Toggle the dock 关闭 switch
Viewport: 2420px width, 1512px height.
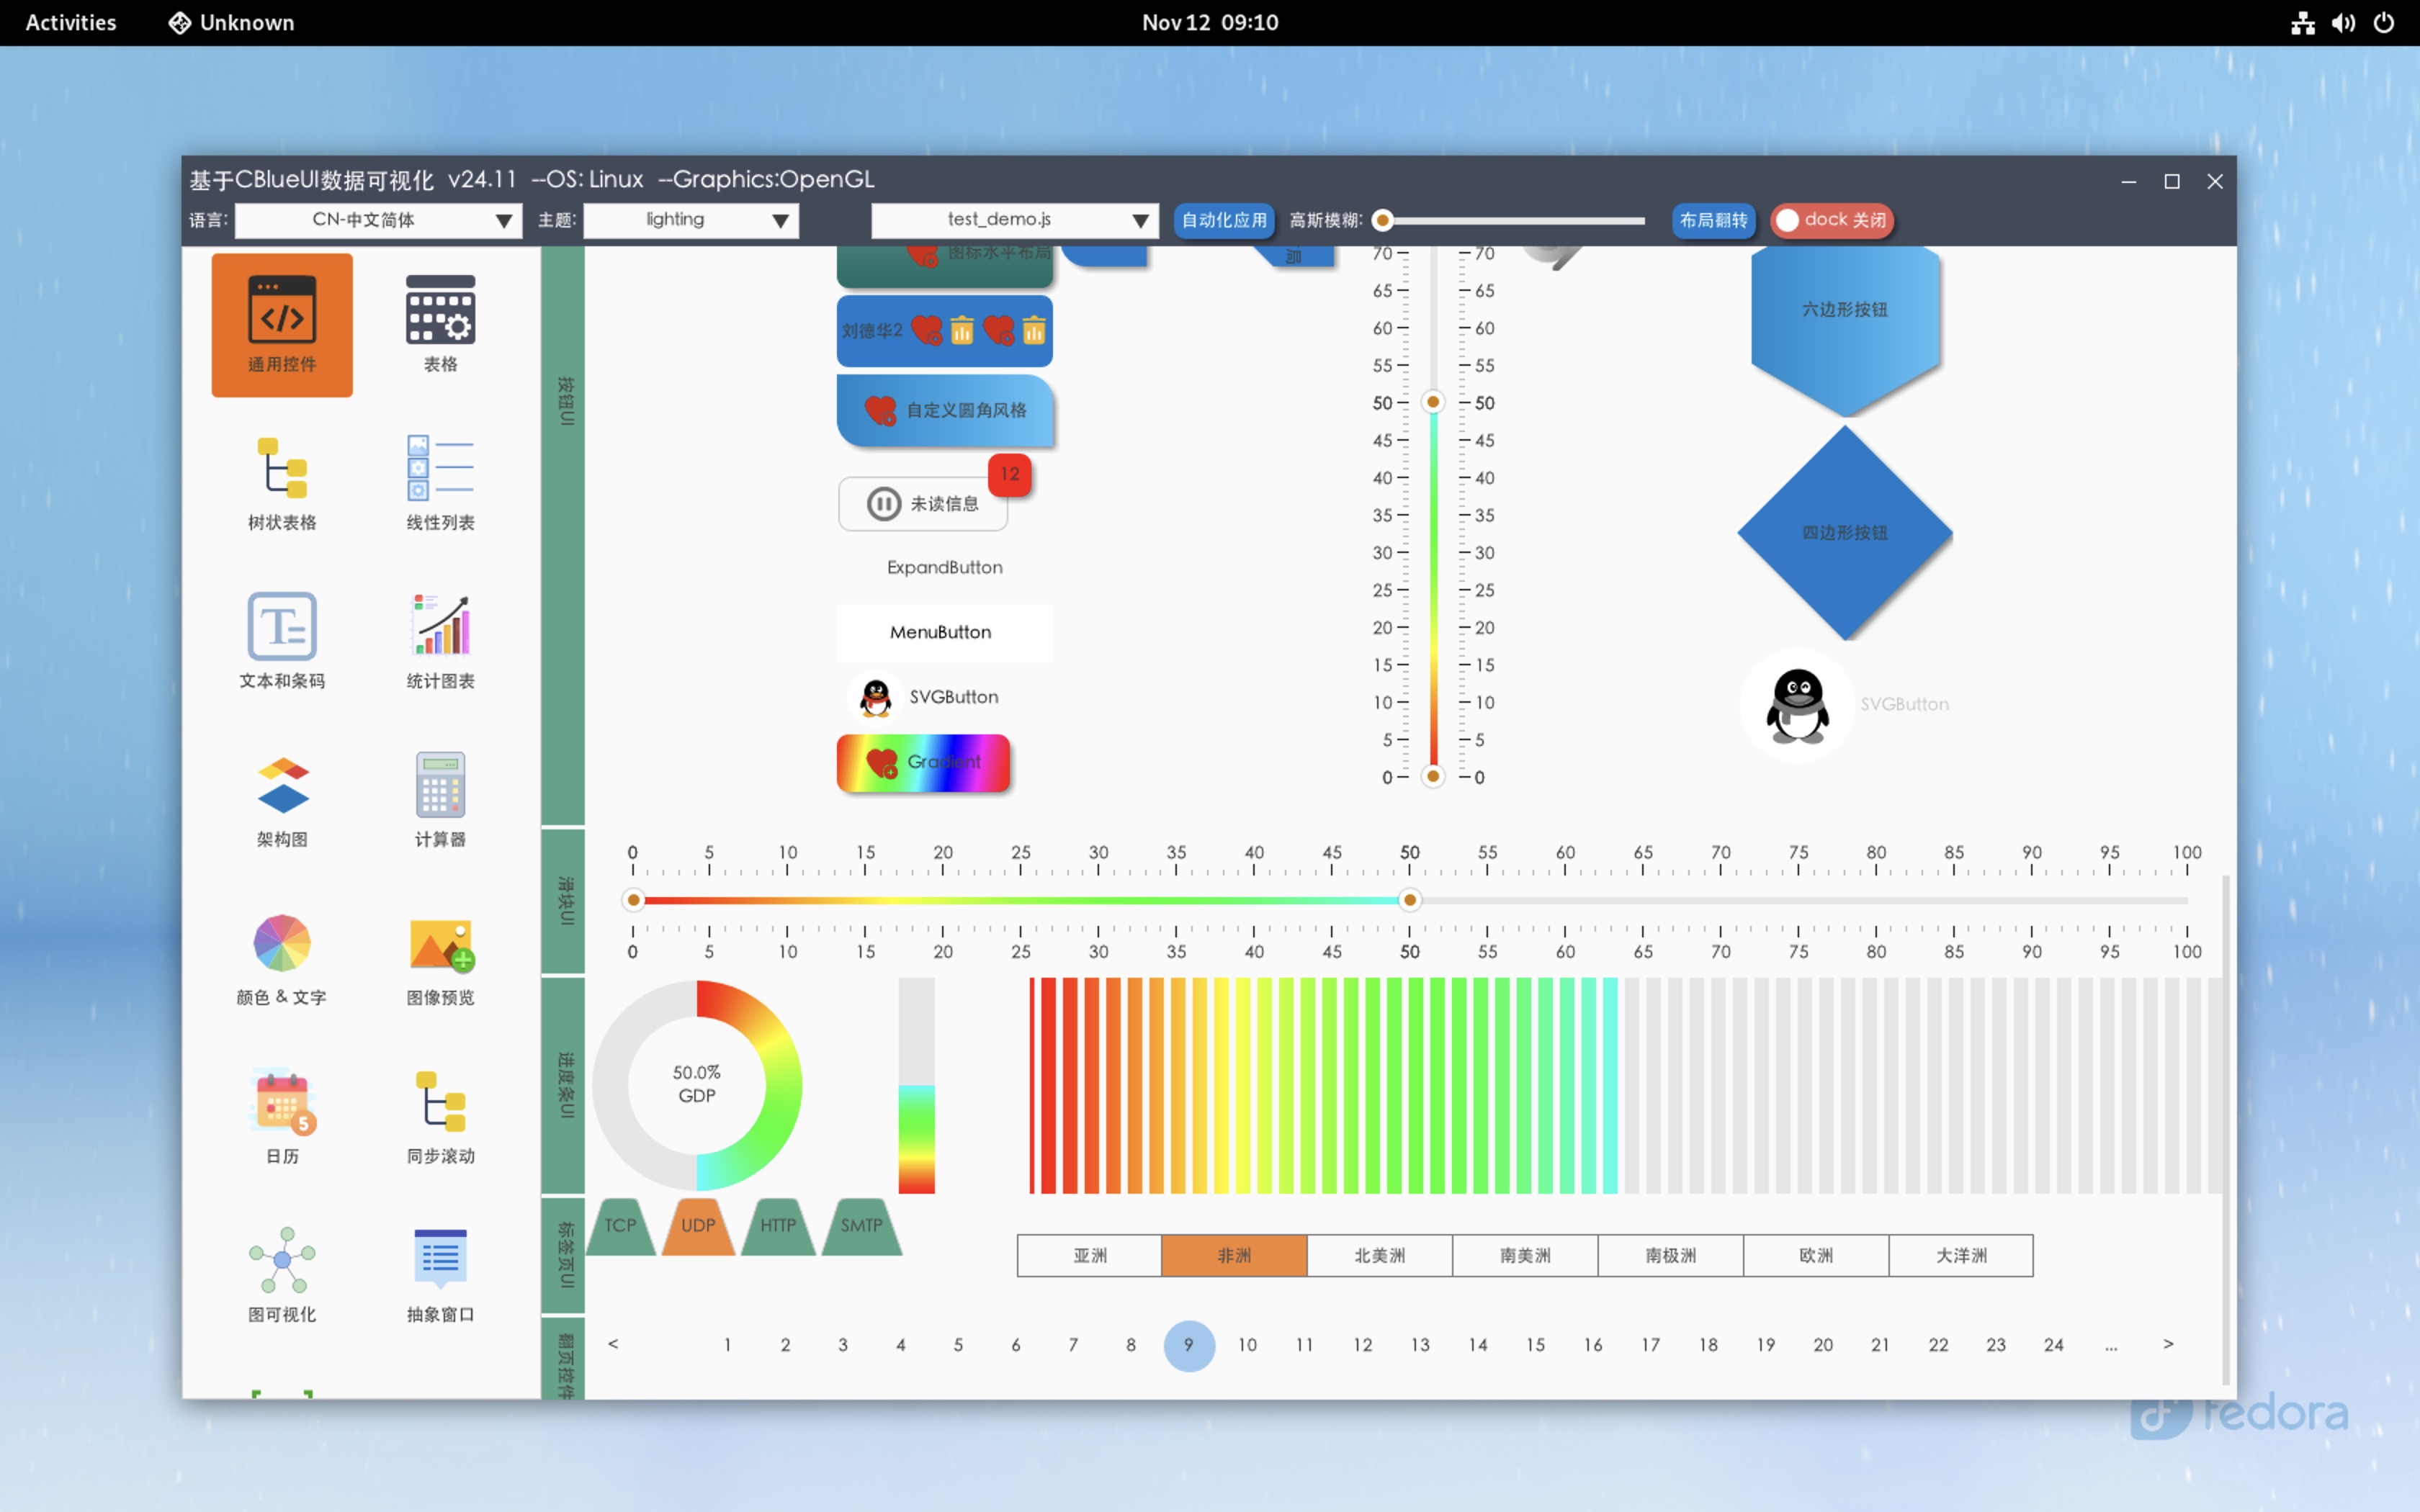click(x=1830, y=220)
